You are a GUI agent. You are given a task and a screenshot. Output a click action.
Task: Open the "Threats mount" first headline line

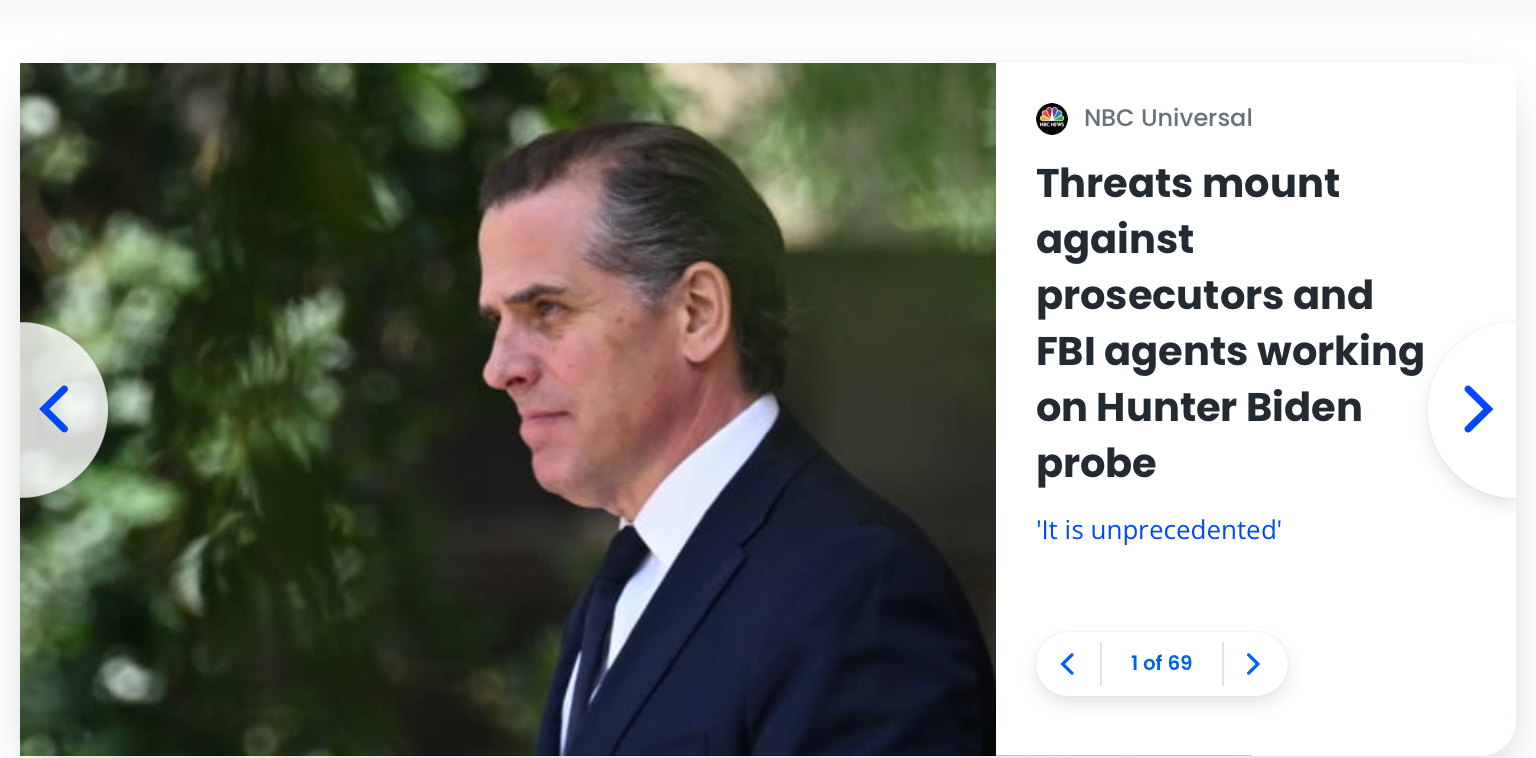point(1187,184)
